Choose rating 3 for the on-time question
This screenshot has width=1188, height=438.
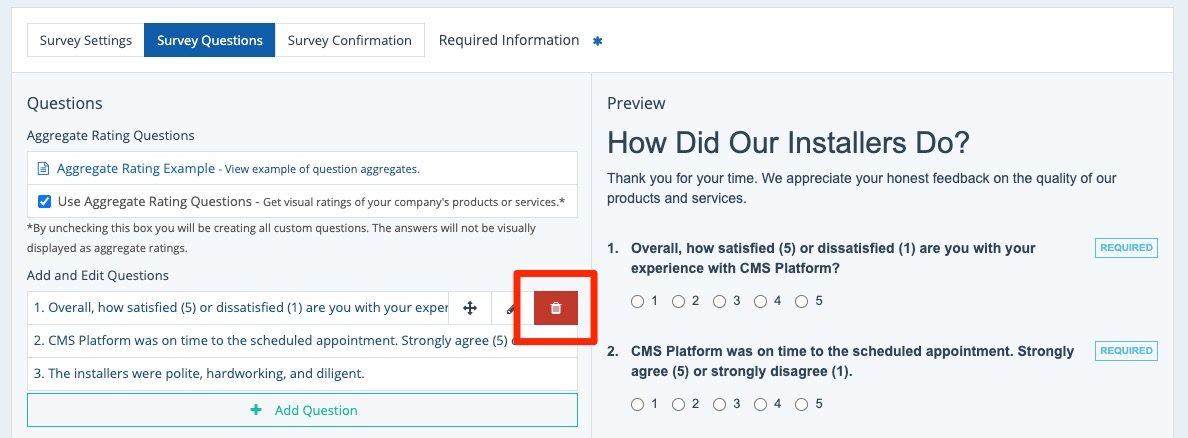(x=720, y=404)
